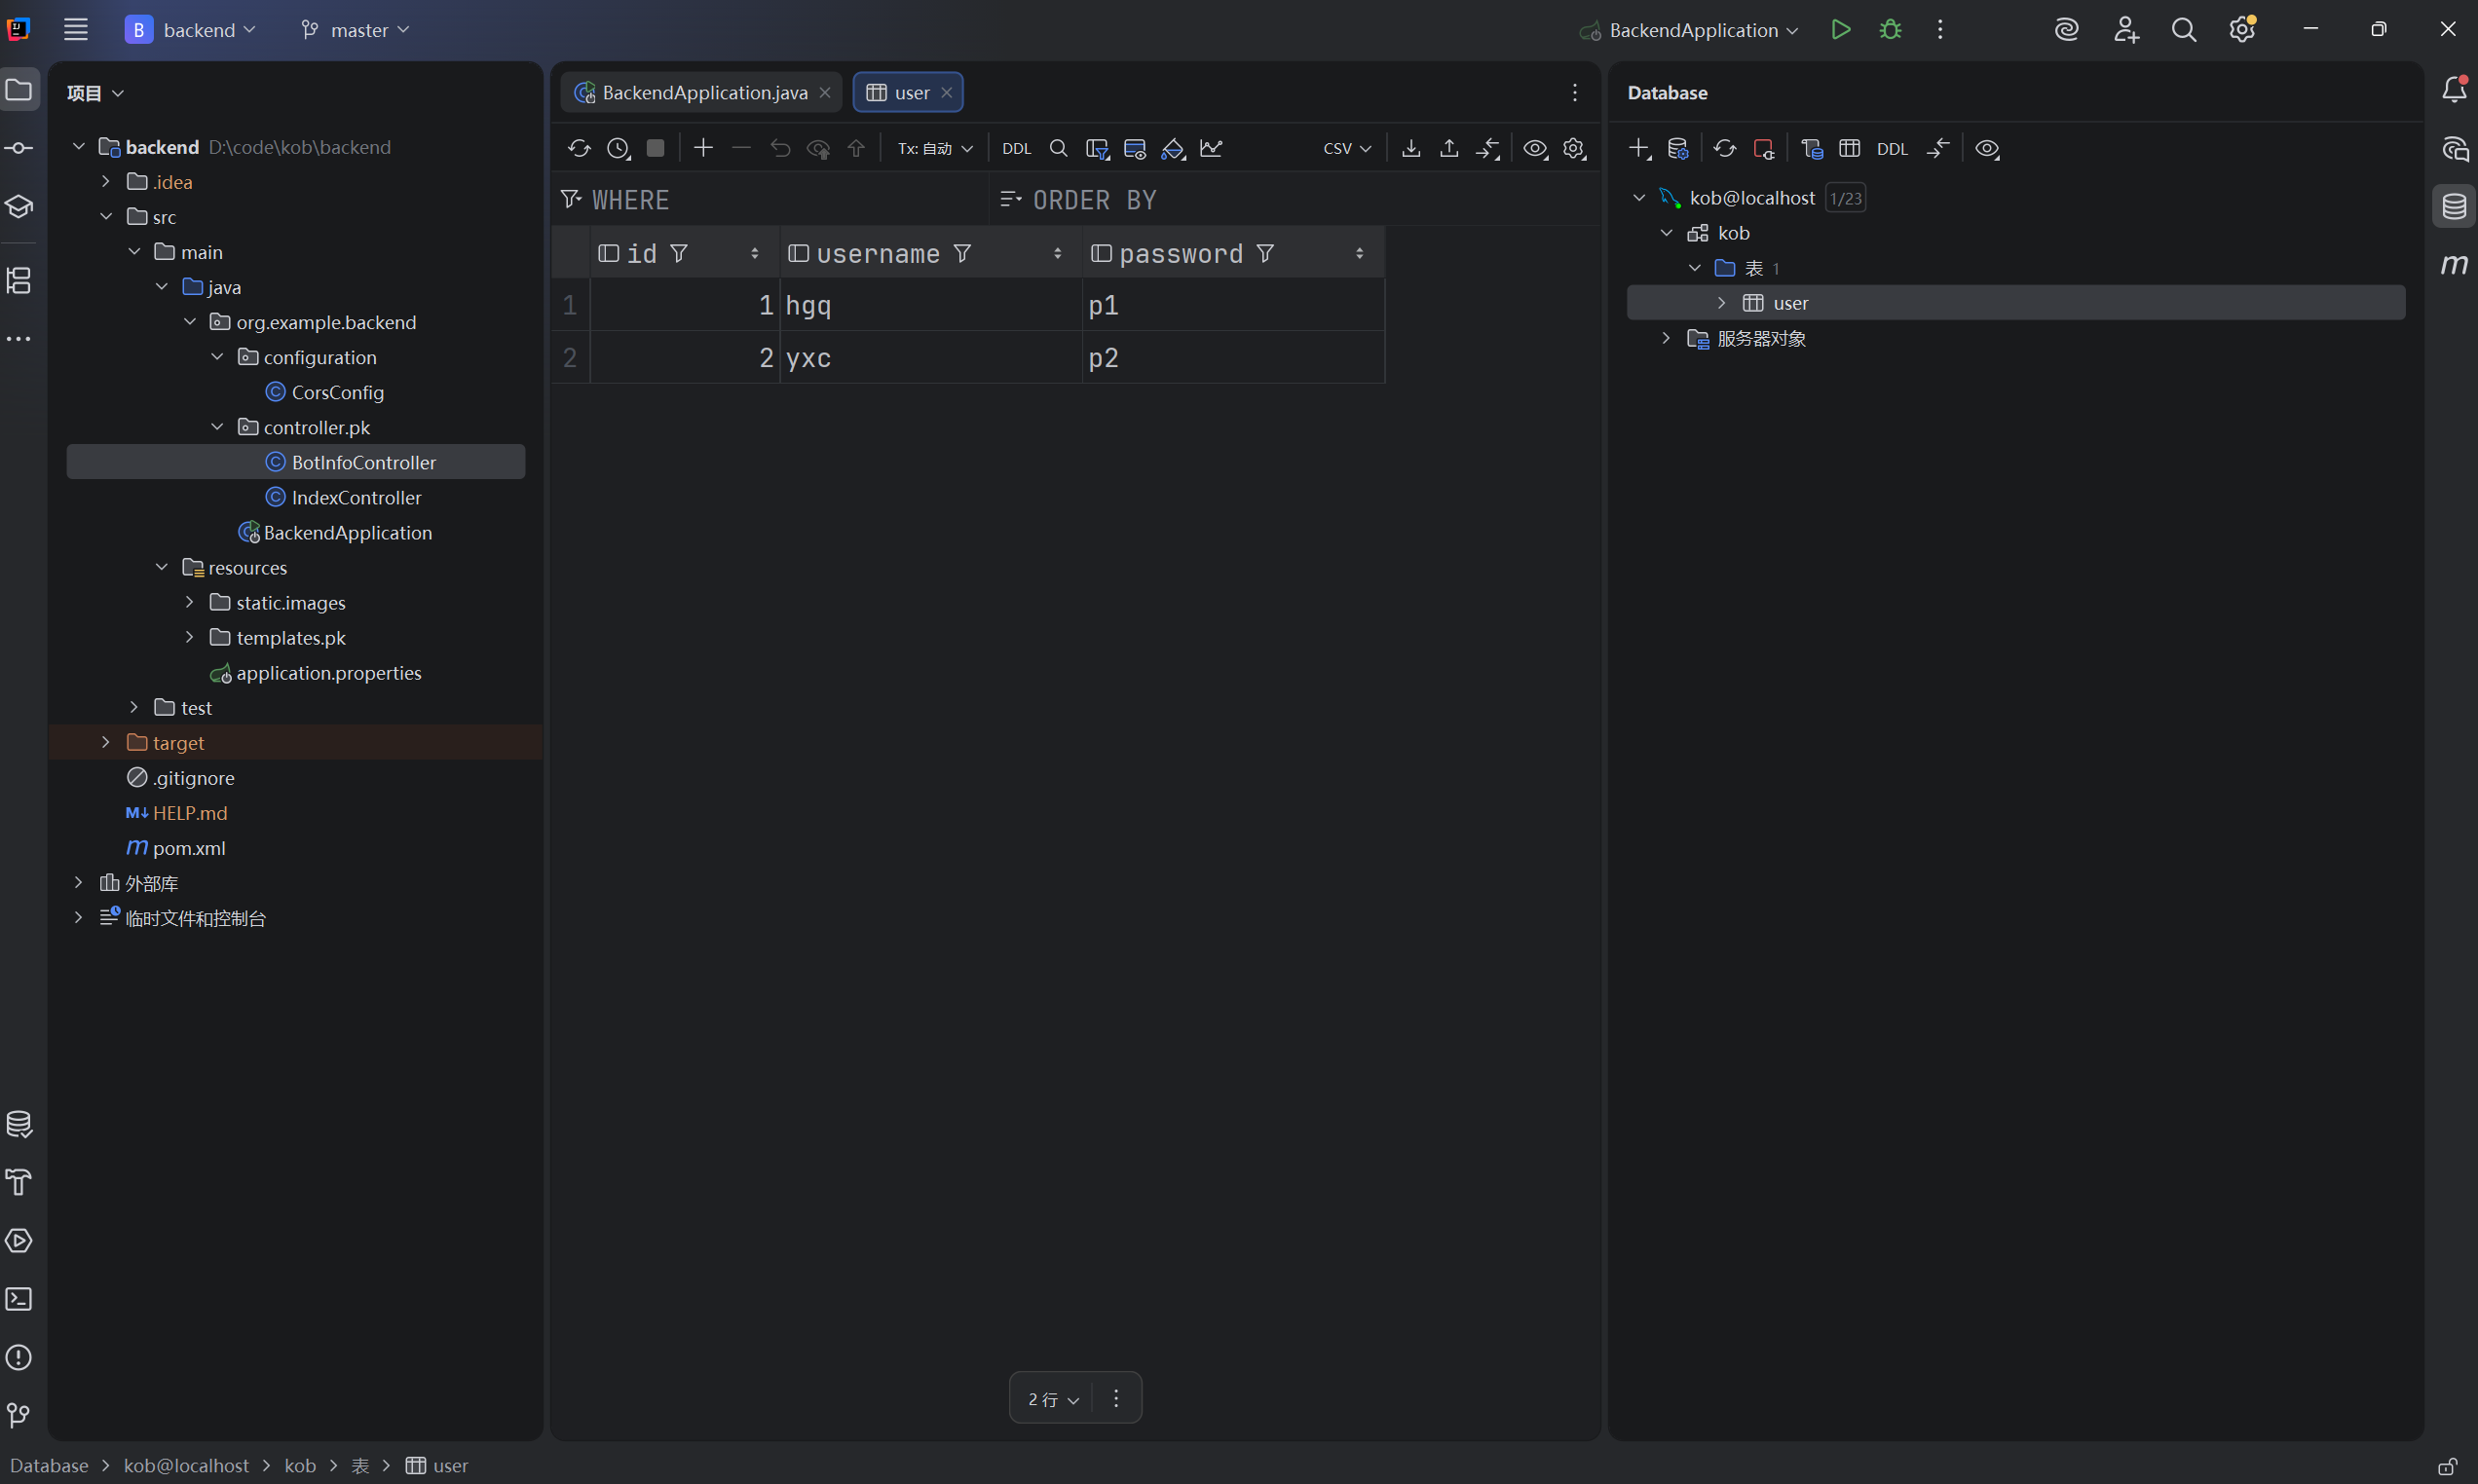
Task: Open the Database tool window in the right sidebar
Action: 2453,207
